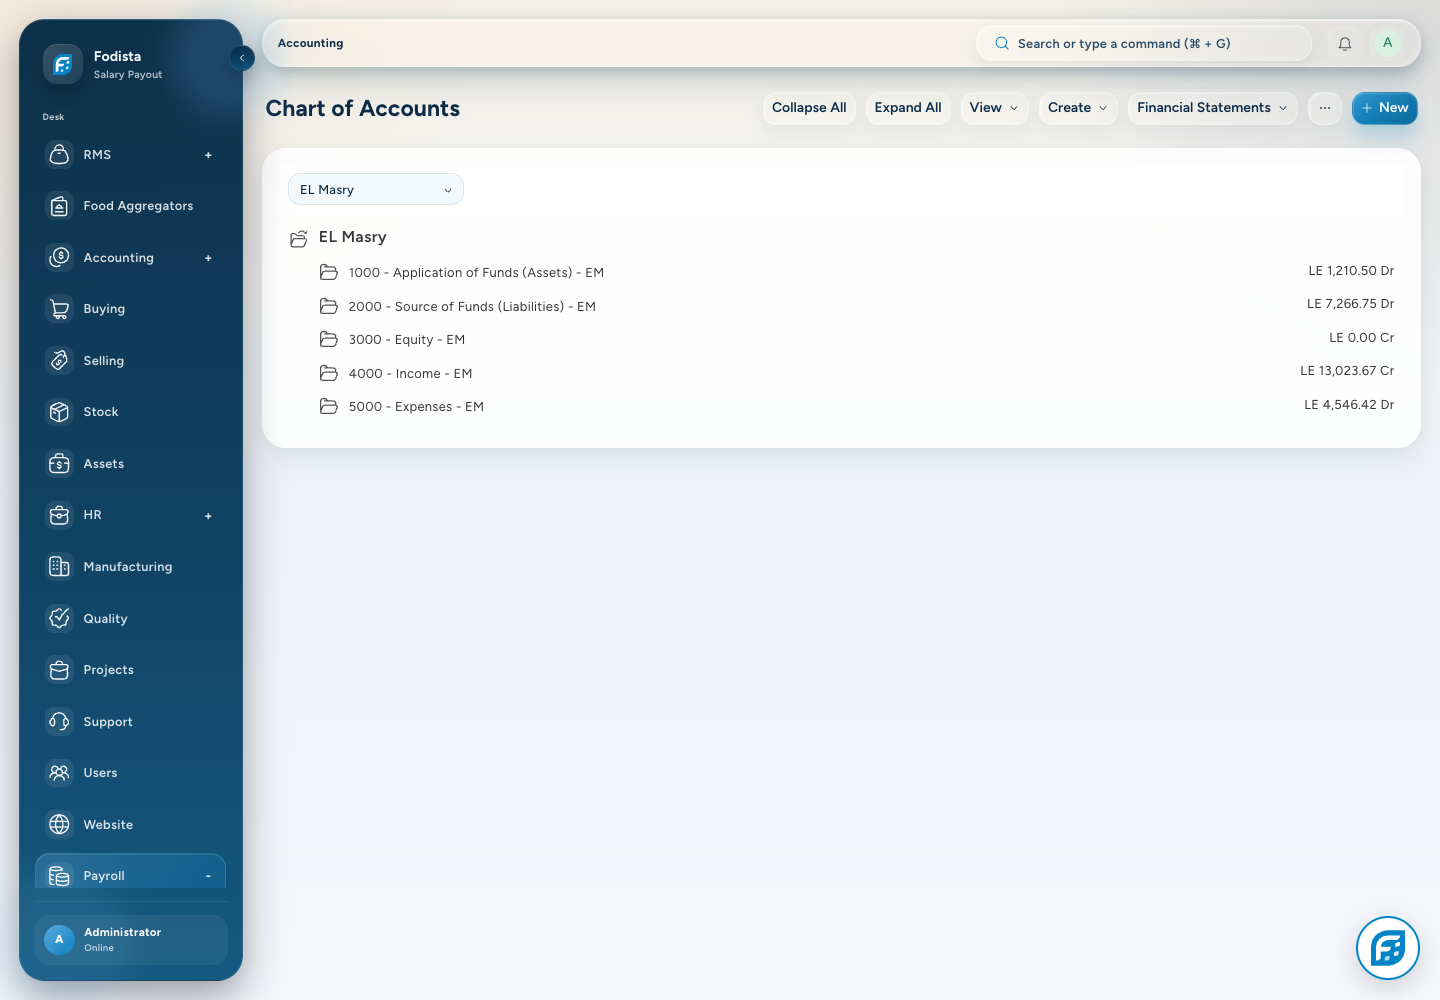The height and width of the screenshot is (1000, 1440).
Task: Click the Fodista logo in sidebar header
Action: point(62,64)
